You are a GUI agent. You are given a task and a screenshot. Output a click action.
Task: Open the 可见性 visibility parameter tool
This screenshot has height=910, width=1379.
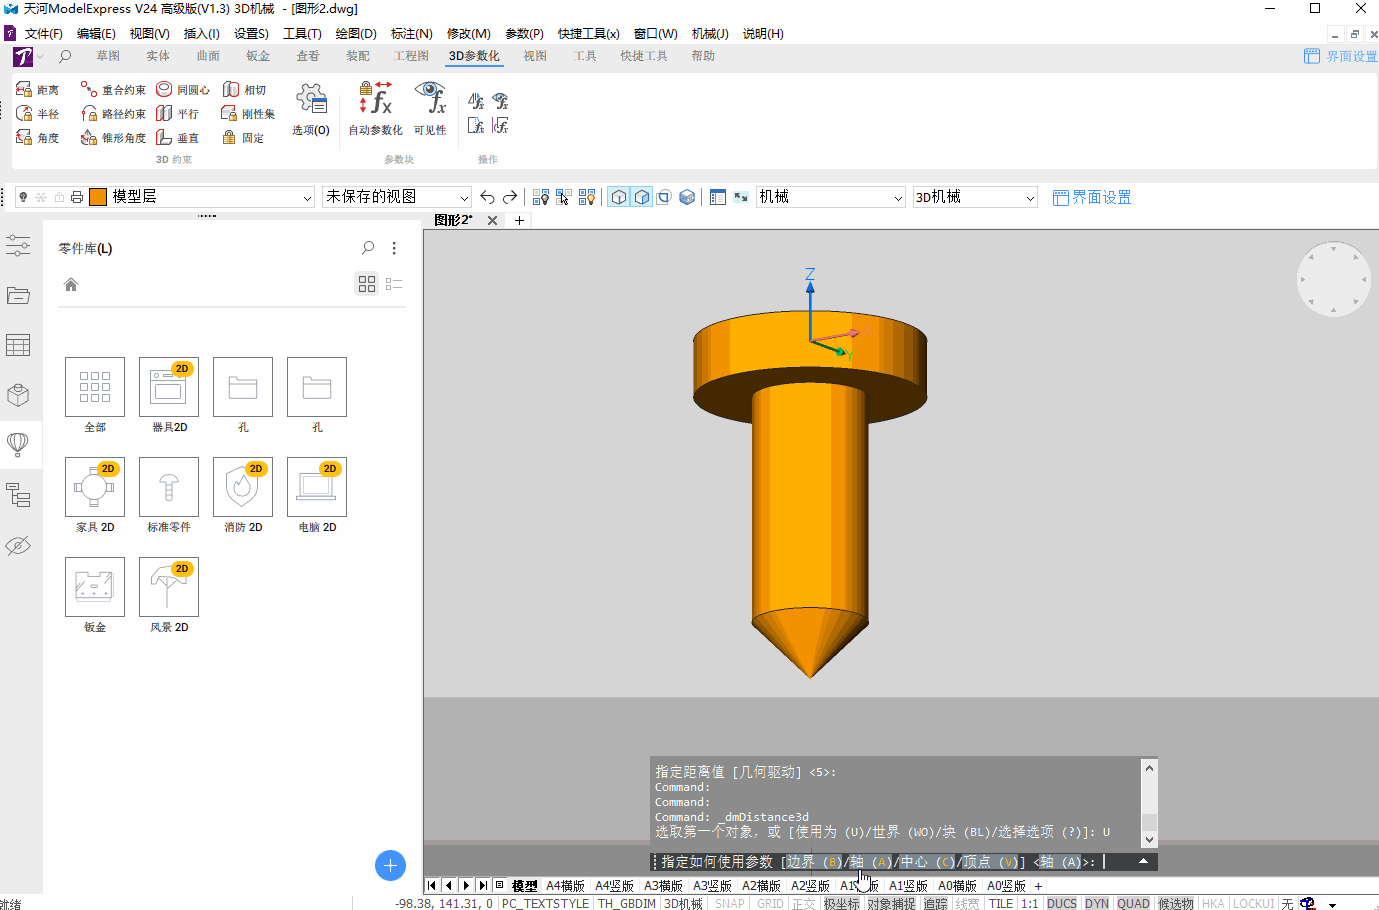pos(430,109)
